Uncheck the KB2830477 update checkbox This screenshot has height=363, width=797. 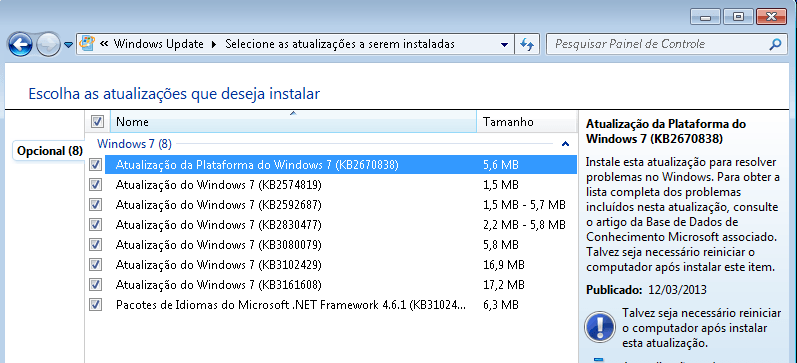(x=95, y=224)
